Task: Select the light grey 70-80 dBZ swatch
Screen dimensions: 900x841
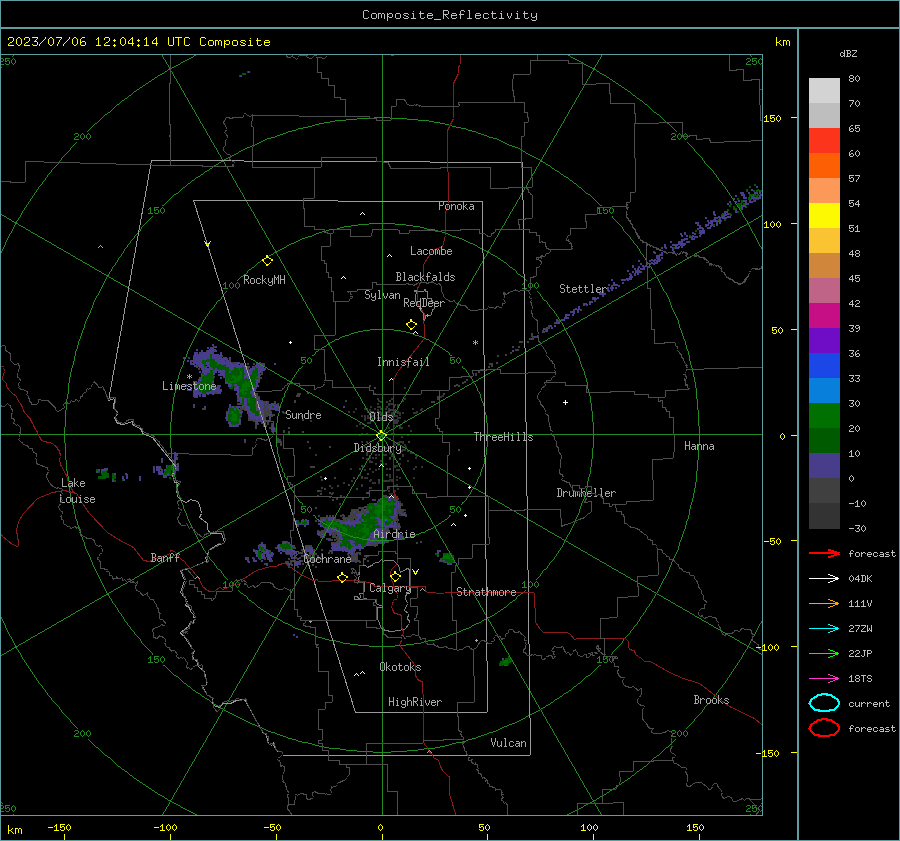Action: pyautogui.click(x=824, y=91)
